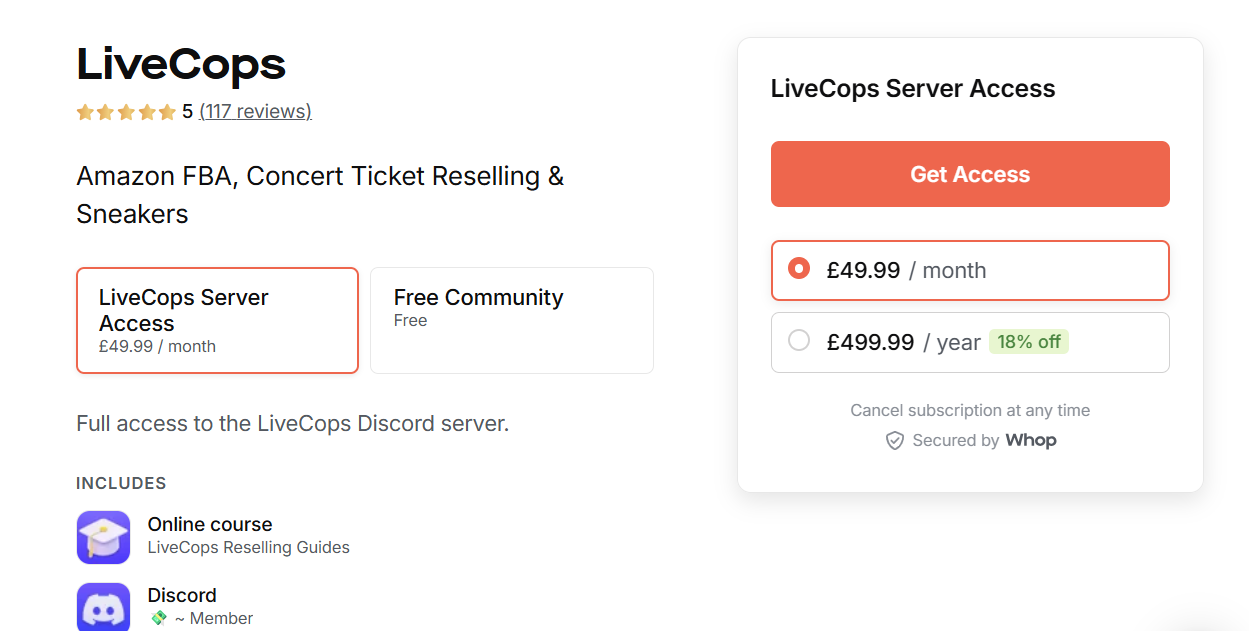This screenshot has width=1249, height=631.
Task: Click the Whop wordmark next to the shield
Action: coord(1031,440)
